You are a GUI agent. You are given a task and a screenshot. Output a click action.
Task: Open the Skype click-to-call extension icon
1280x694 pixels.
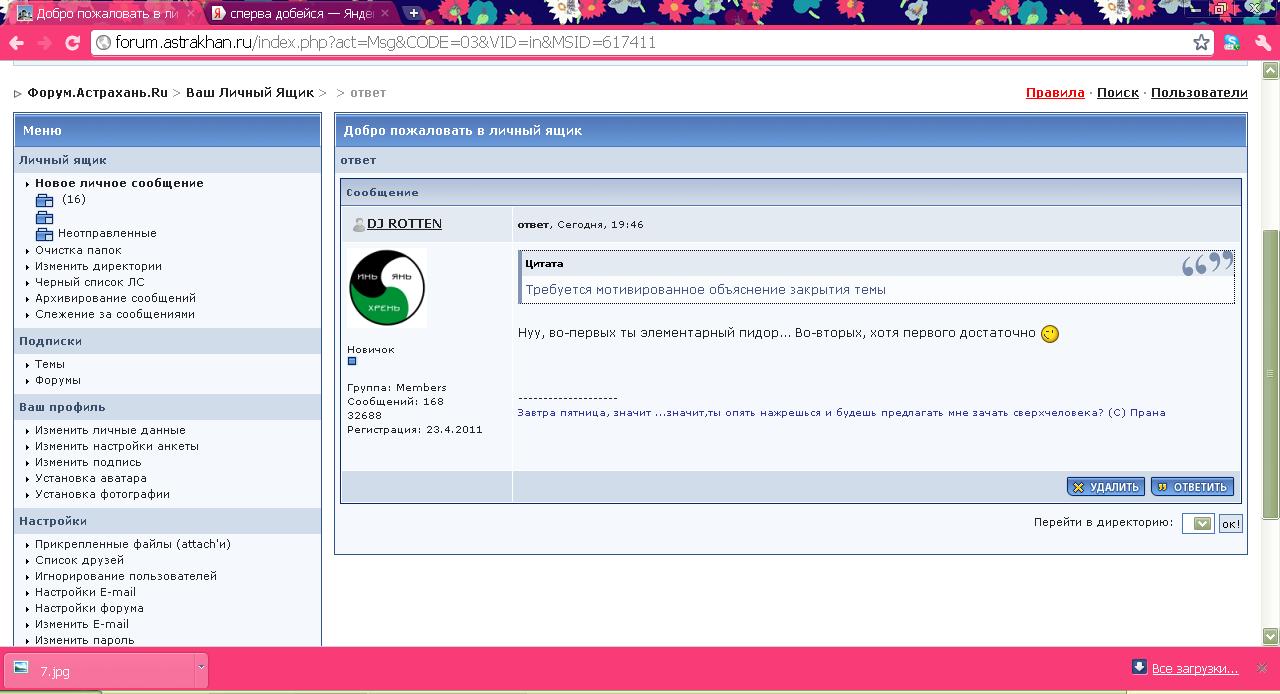(x=1232, y=42)
